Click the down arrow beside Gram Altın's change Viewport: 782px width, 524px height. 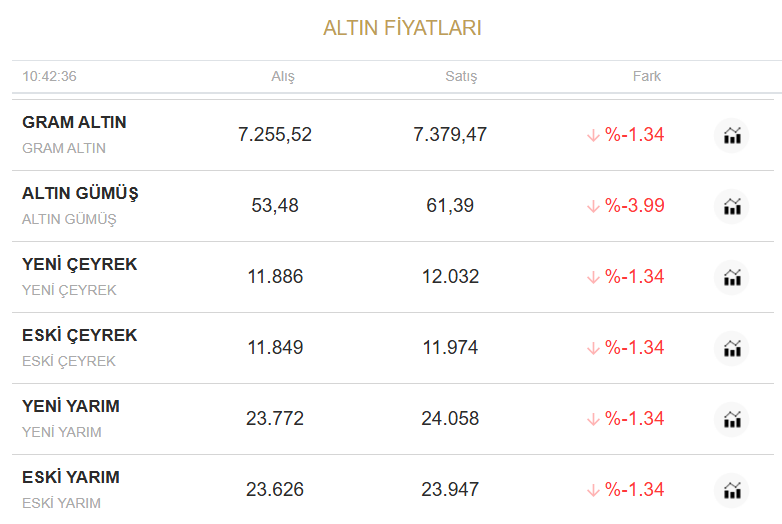[593, 135]
